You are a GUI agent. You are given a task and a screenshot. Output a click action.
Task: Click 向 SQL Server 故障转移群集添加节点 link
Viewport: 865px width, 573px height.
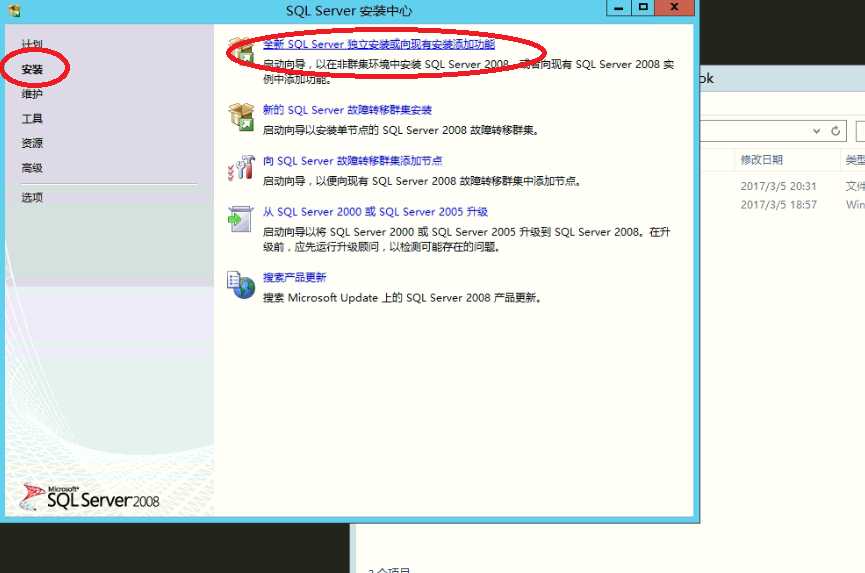point(353,160)
